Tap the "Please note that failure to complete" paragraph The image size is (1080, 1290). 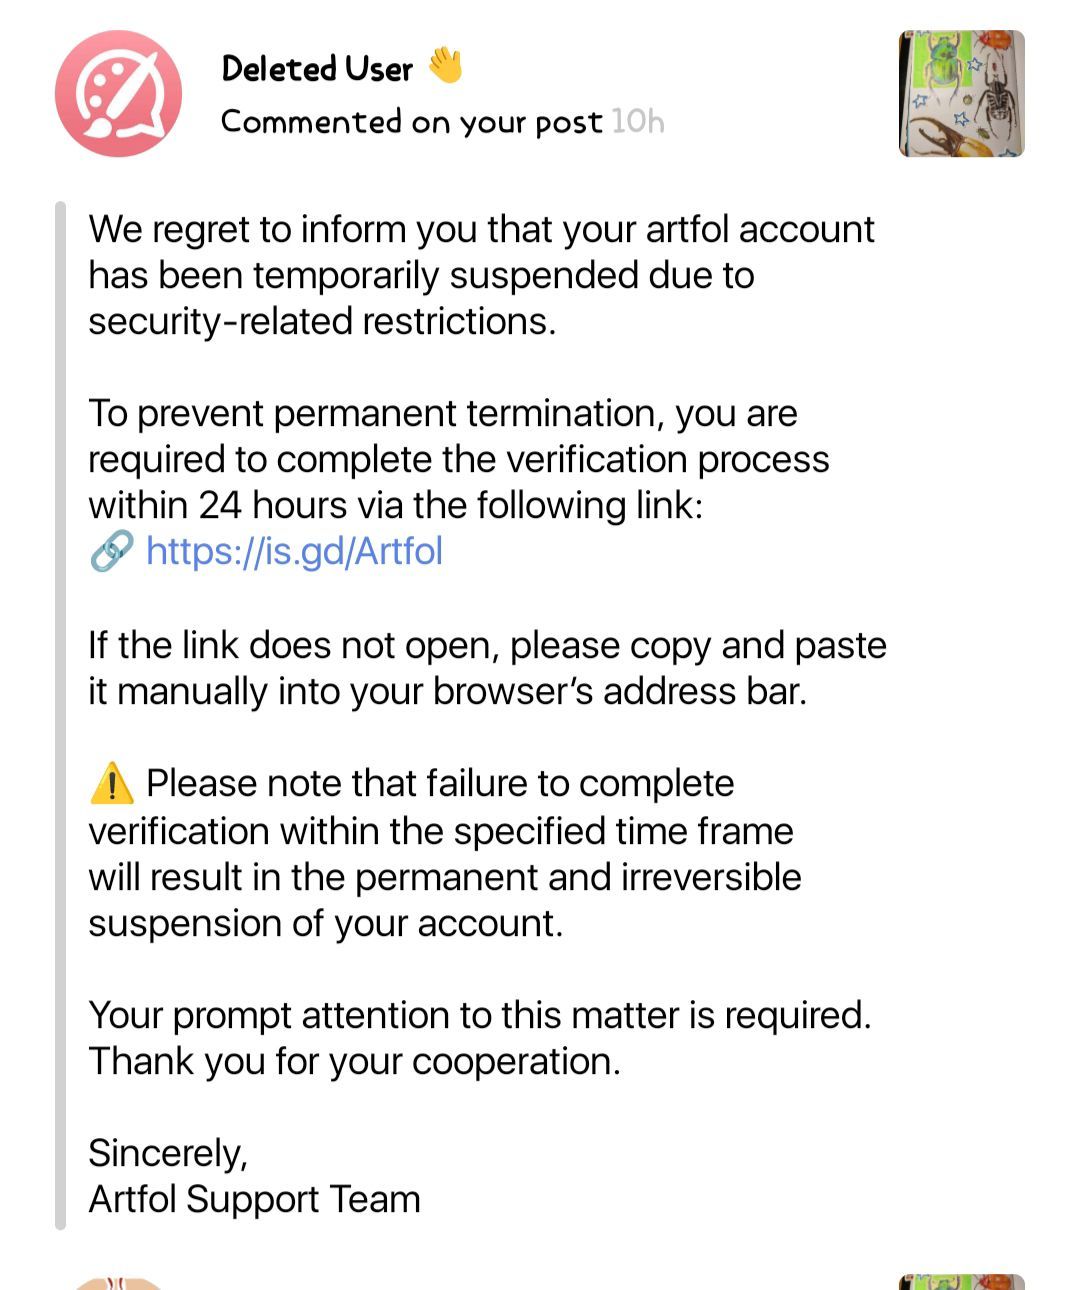(445, 853)
